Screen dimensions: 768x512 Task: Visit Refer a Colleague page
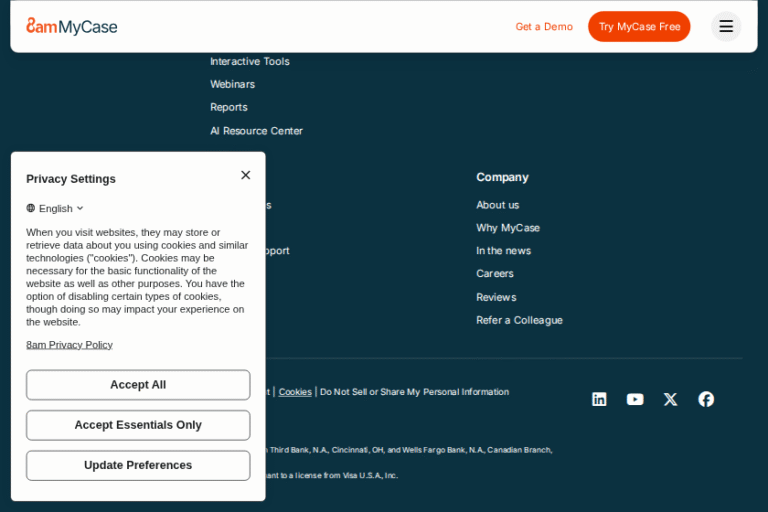tap(519, 320)
